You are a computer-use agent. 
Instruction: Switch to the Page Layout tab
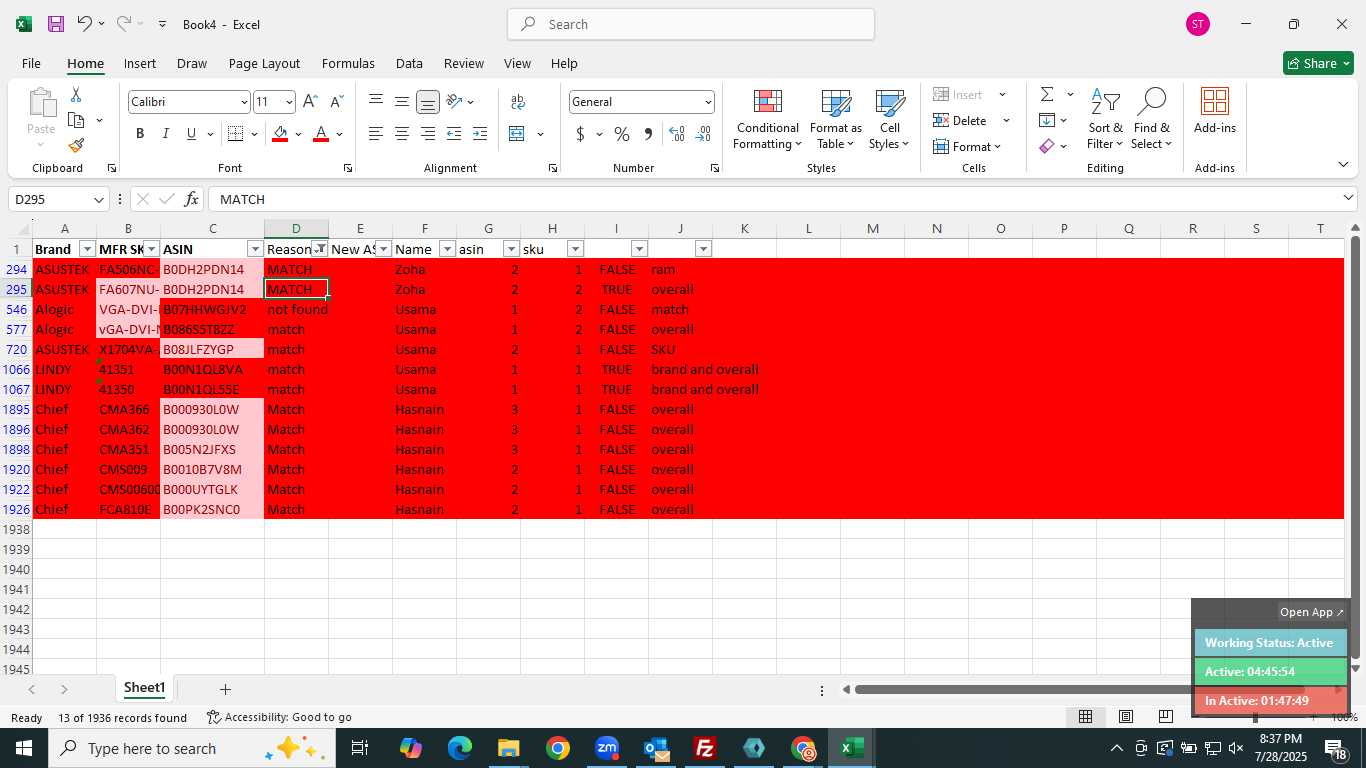coord(264,63)
